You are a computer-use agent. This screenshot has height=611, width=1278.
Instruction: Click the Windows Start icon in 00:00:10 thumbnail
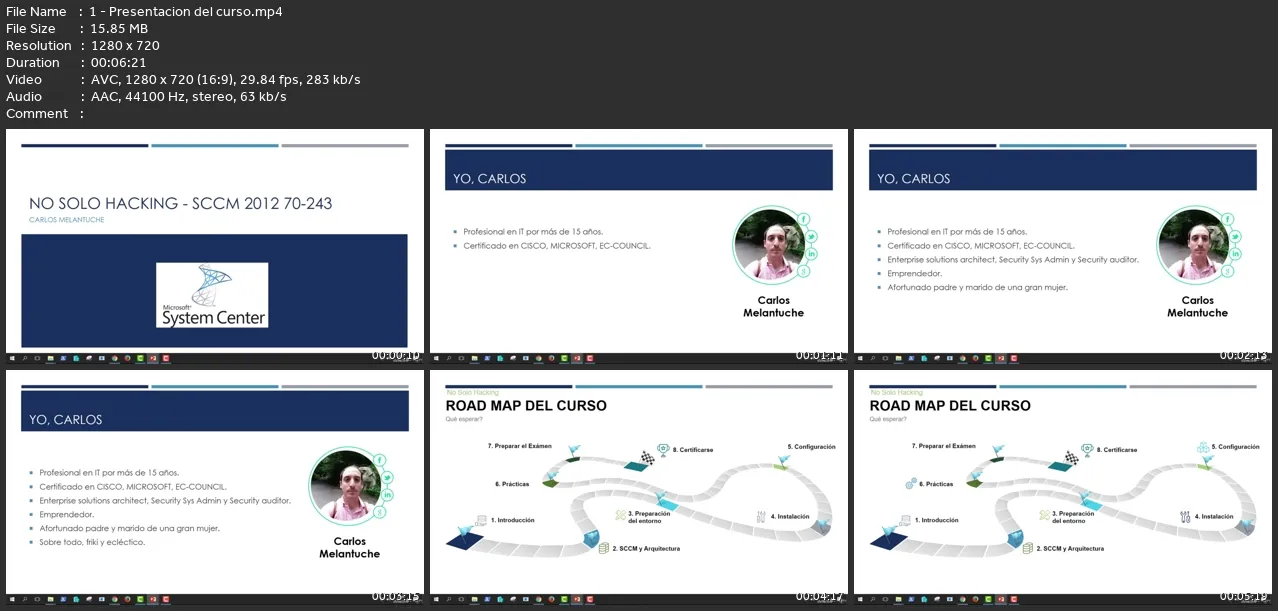pos(12,357)
